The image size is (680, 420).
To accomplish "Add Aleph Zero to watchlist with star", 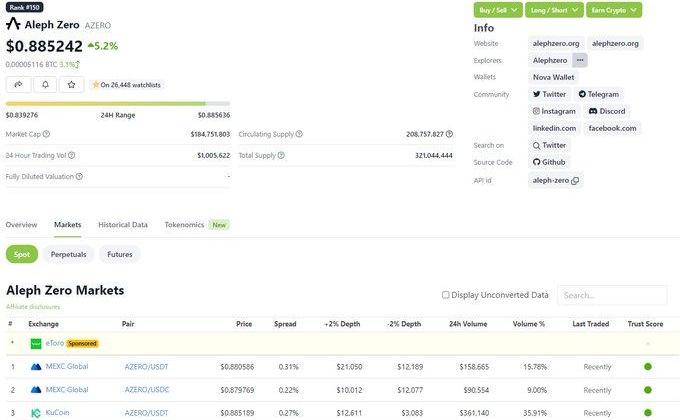I will 72,85.
